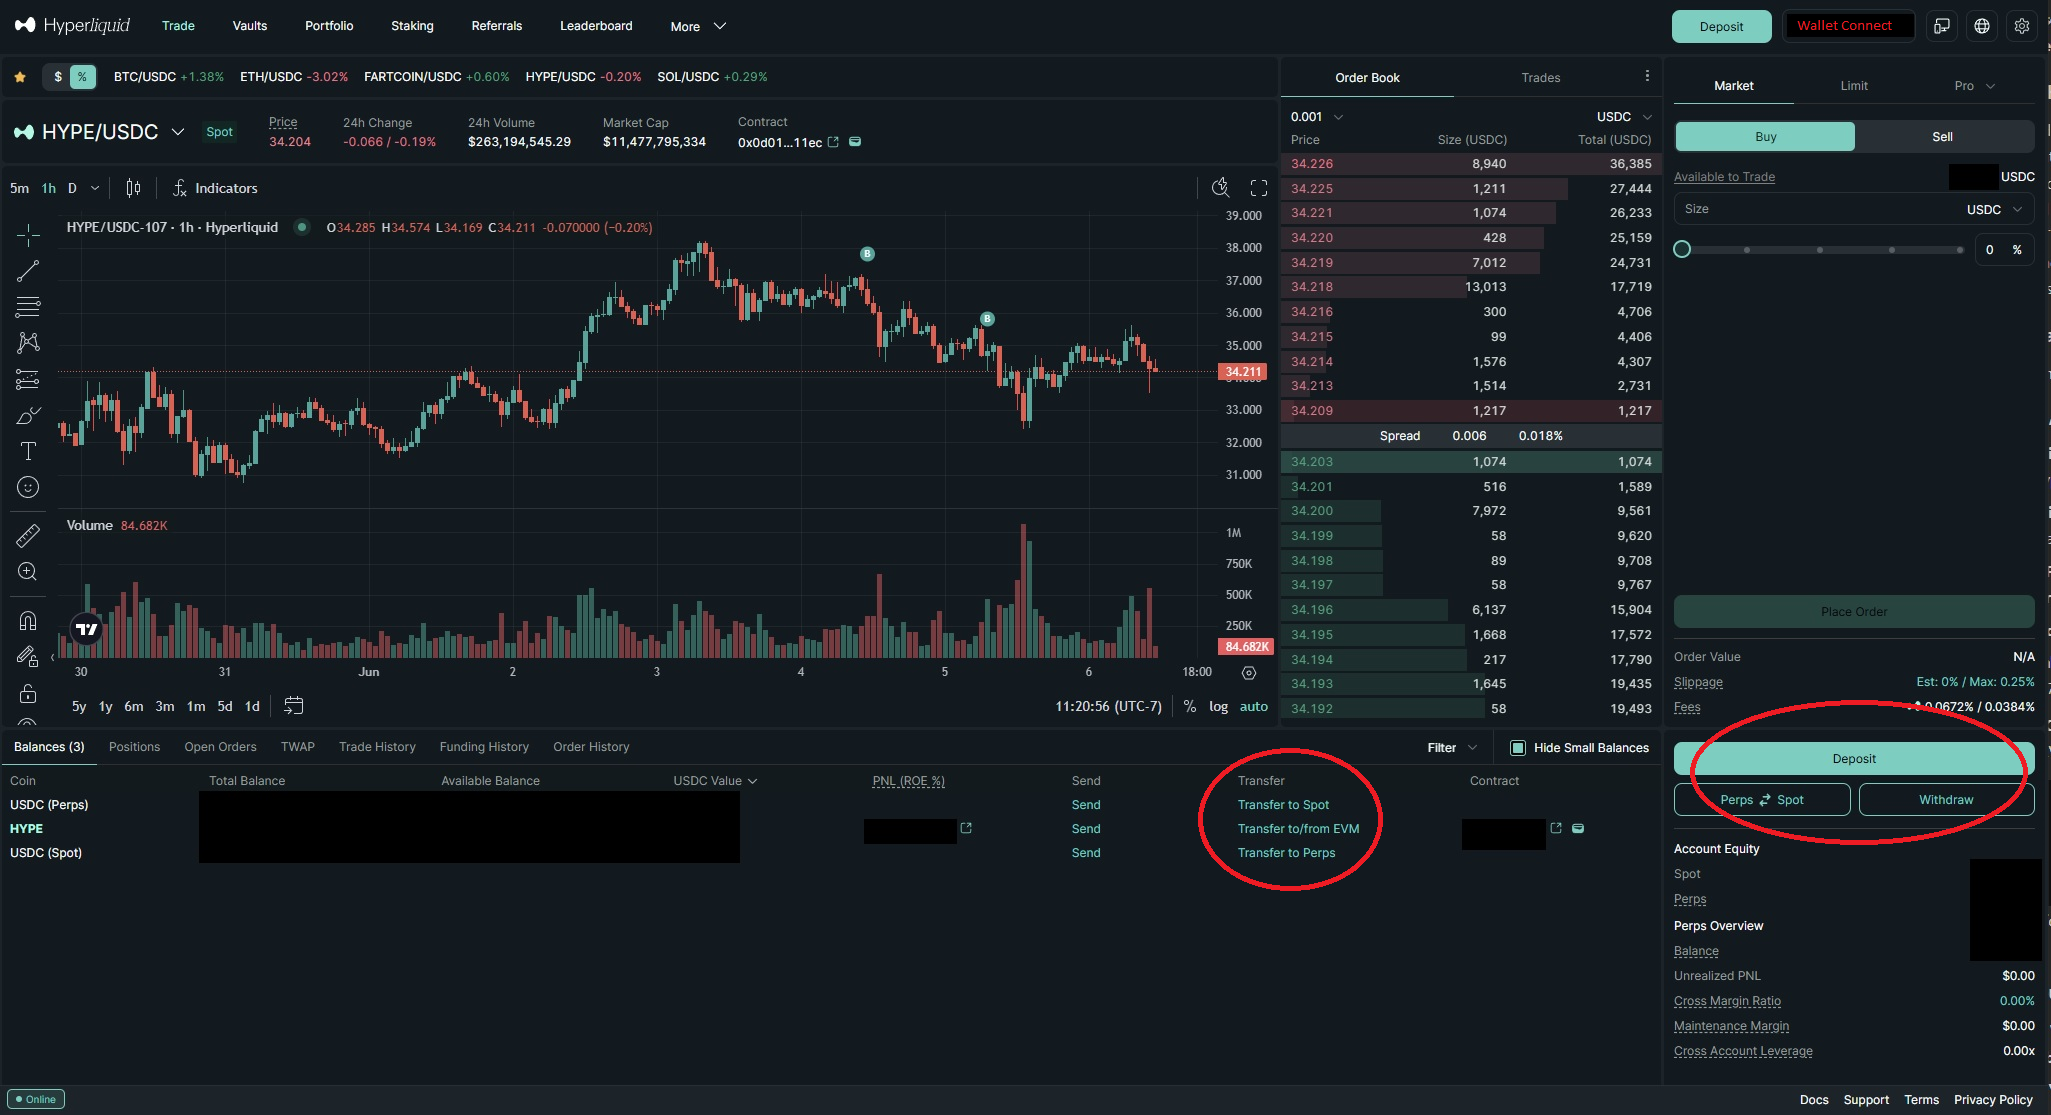Image resolution: width=2051 pixels, height=1115 pixels.
Task: Open the order book options menu
Action: coord(1647,76)
